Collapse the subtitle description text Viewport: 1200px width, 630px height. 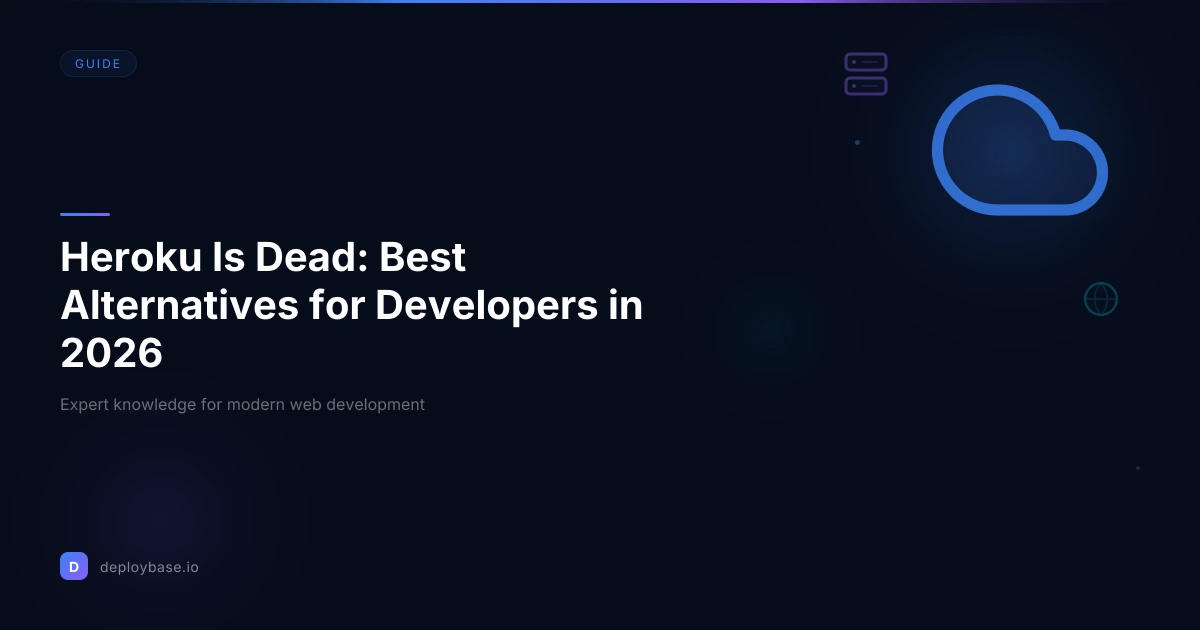242,405
